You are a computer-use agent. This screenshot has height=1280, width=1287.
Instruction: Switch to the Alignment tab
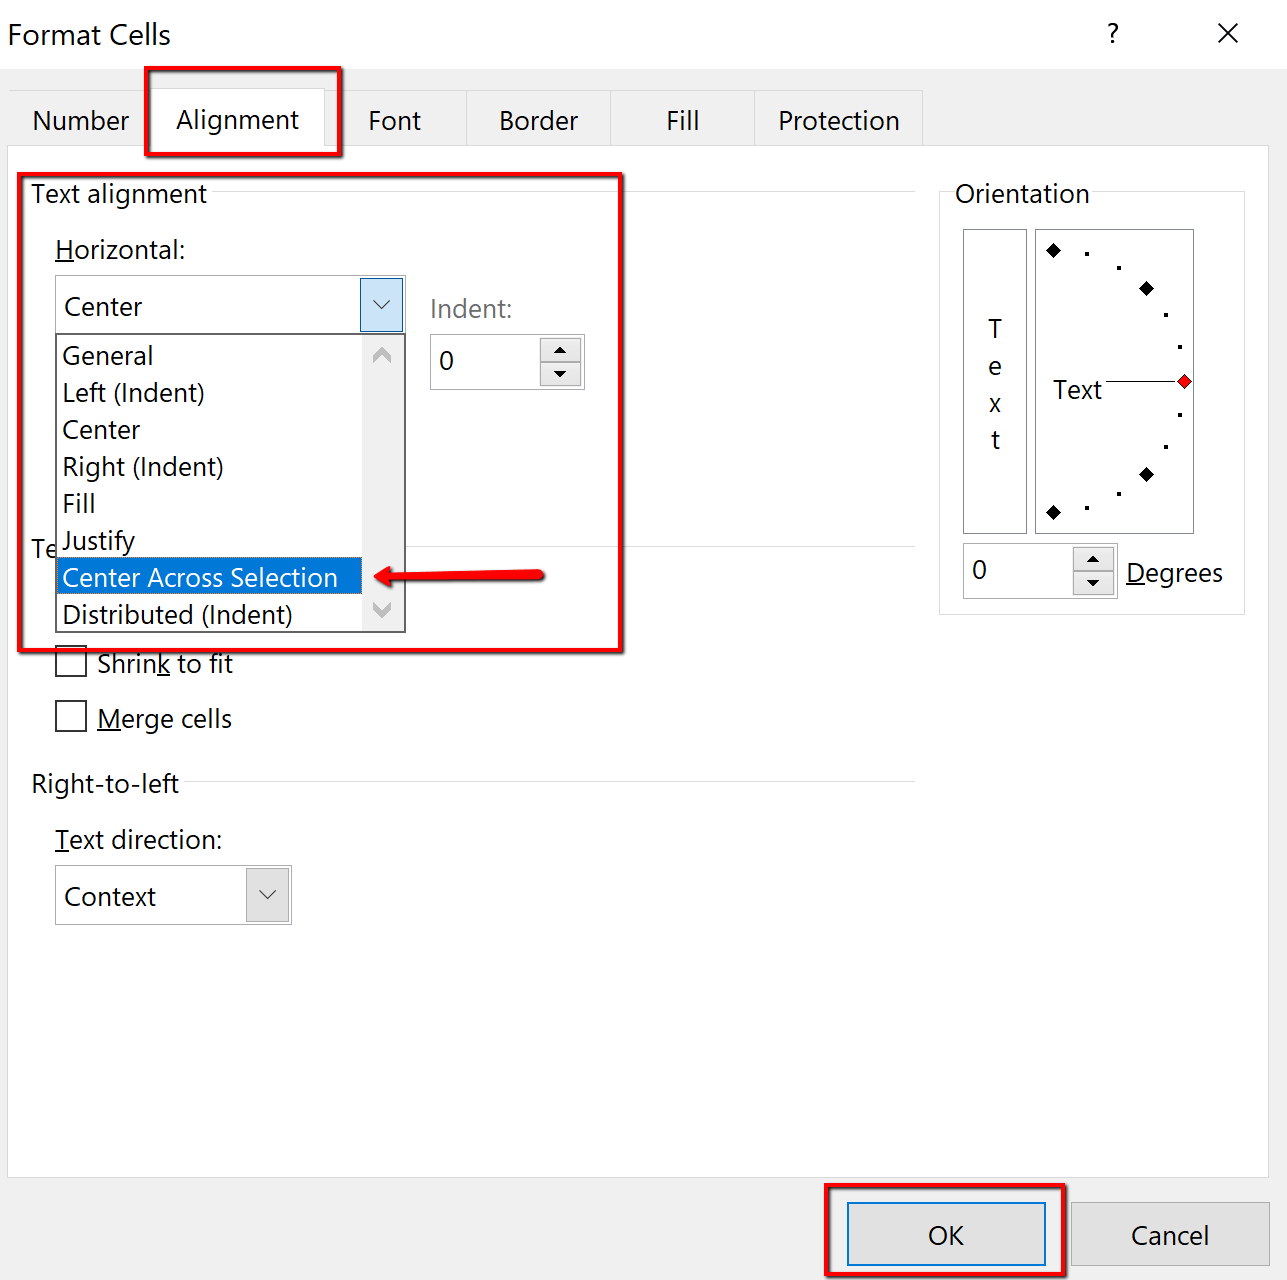click(x=238, y=120)
